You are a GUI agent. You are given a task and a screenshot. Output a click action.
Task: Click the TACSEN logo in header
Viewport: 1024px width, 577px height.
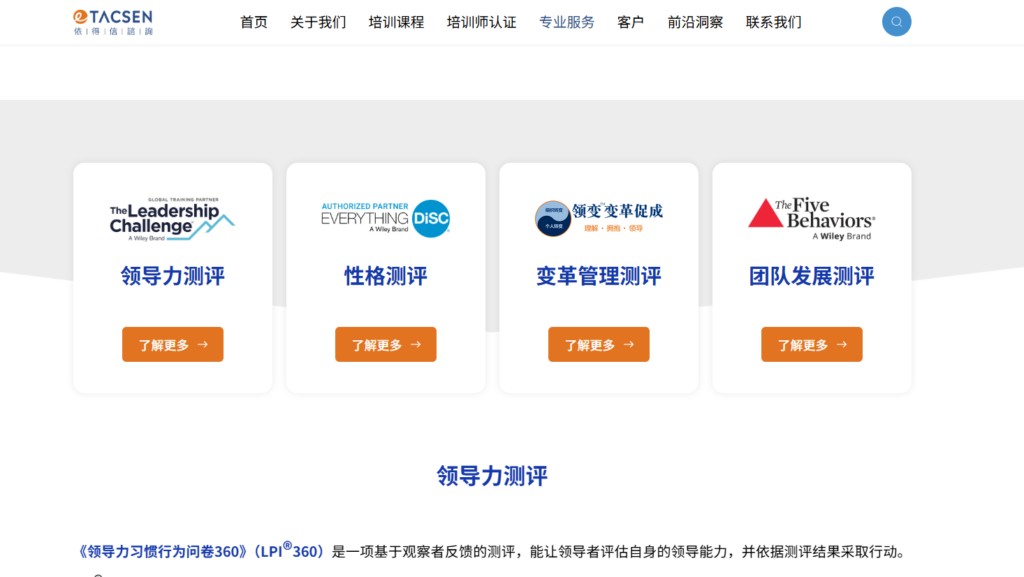pyautogui.click(x=113, y=22)
